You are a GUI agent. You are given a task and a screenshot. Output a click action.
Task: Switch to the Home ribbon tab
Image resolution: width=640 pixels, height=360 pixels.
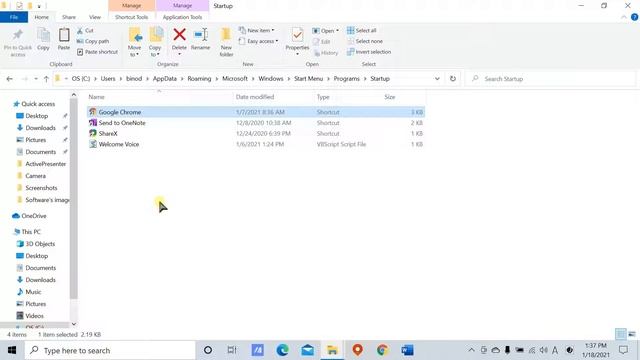tap(41, 17)
